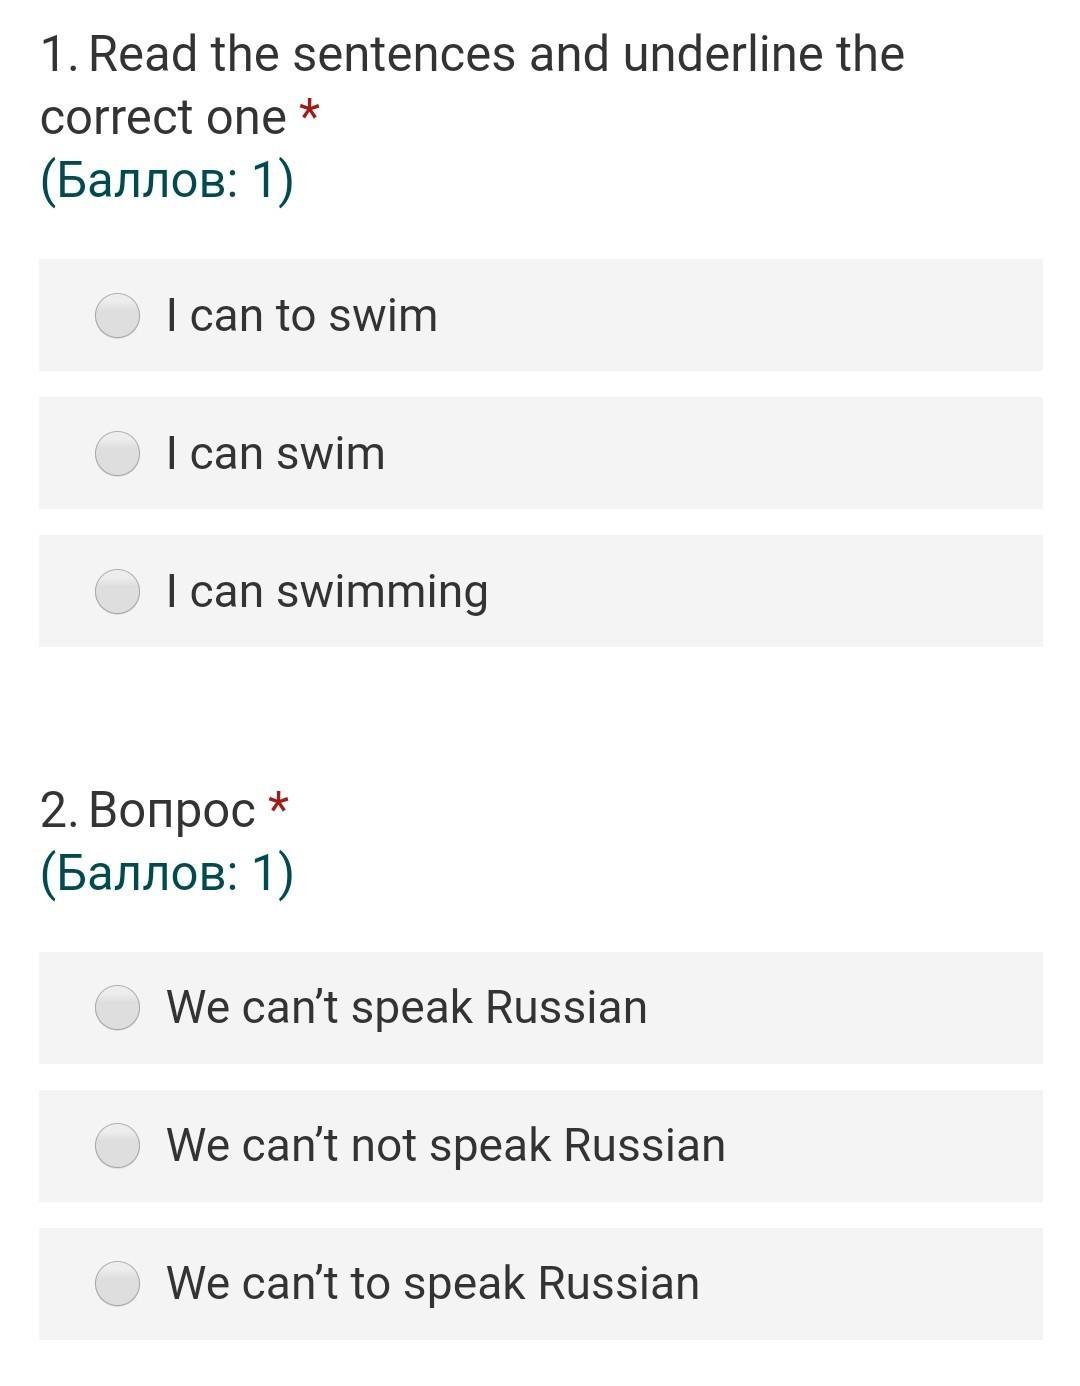This screenshot has height=1386, width=1080.
Task: Click the 'Read the sentences' question heading
Action: tap(472, 86)
